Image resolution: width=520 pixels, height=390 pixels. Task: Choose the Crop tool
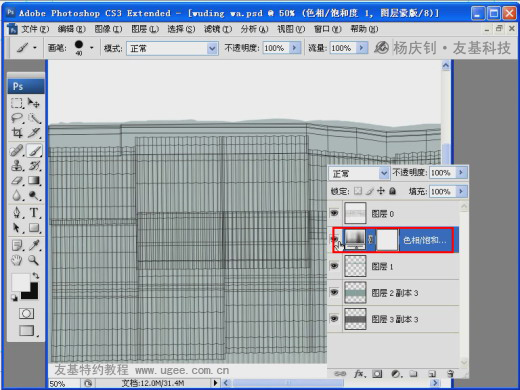(17, 133)
